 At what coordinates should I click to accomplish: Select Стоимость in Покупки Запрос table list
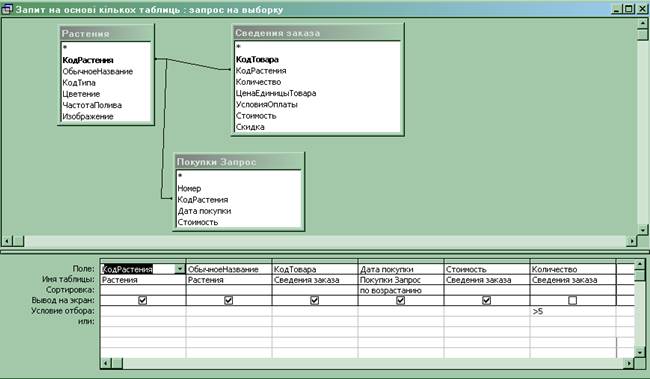pyautogui.click(x=198, y=222)
